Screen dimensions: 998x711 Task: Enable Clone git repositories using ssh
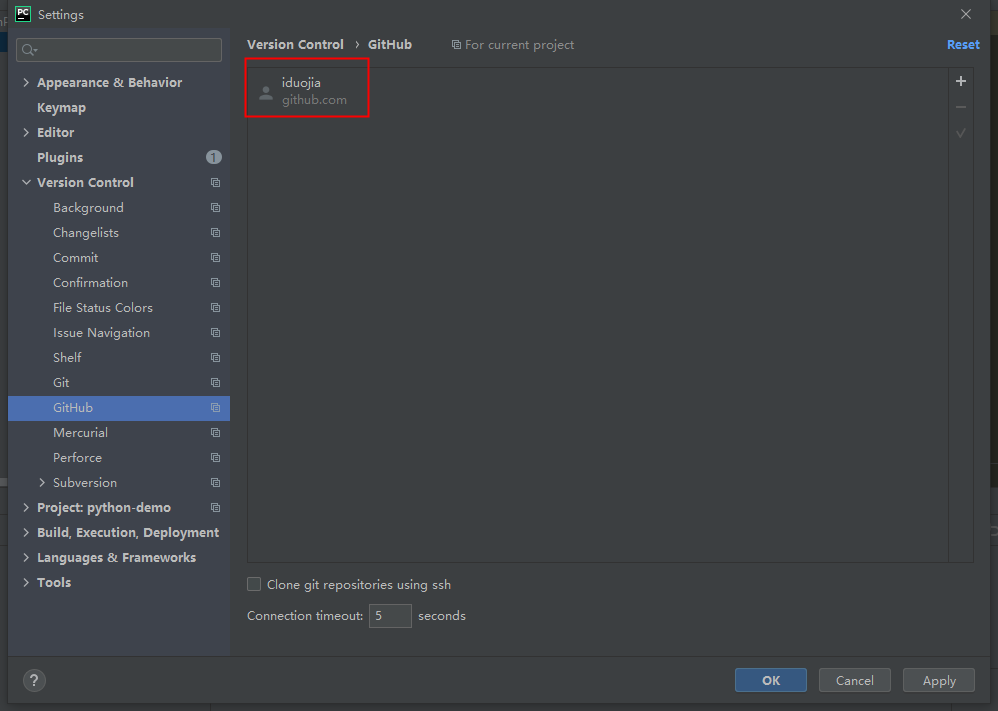(254, 584)
